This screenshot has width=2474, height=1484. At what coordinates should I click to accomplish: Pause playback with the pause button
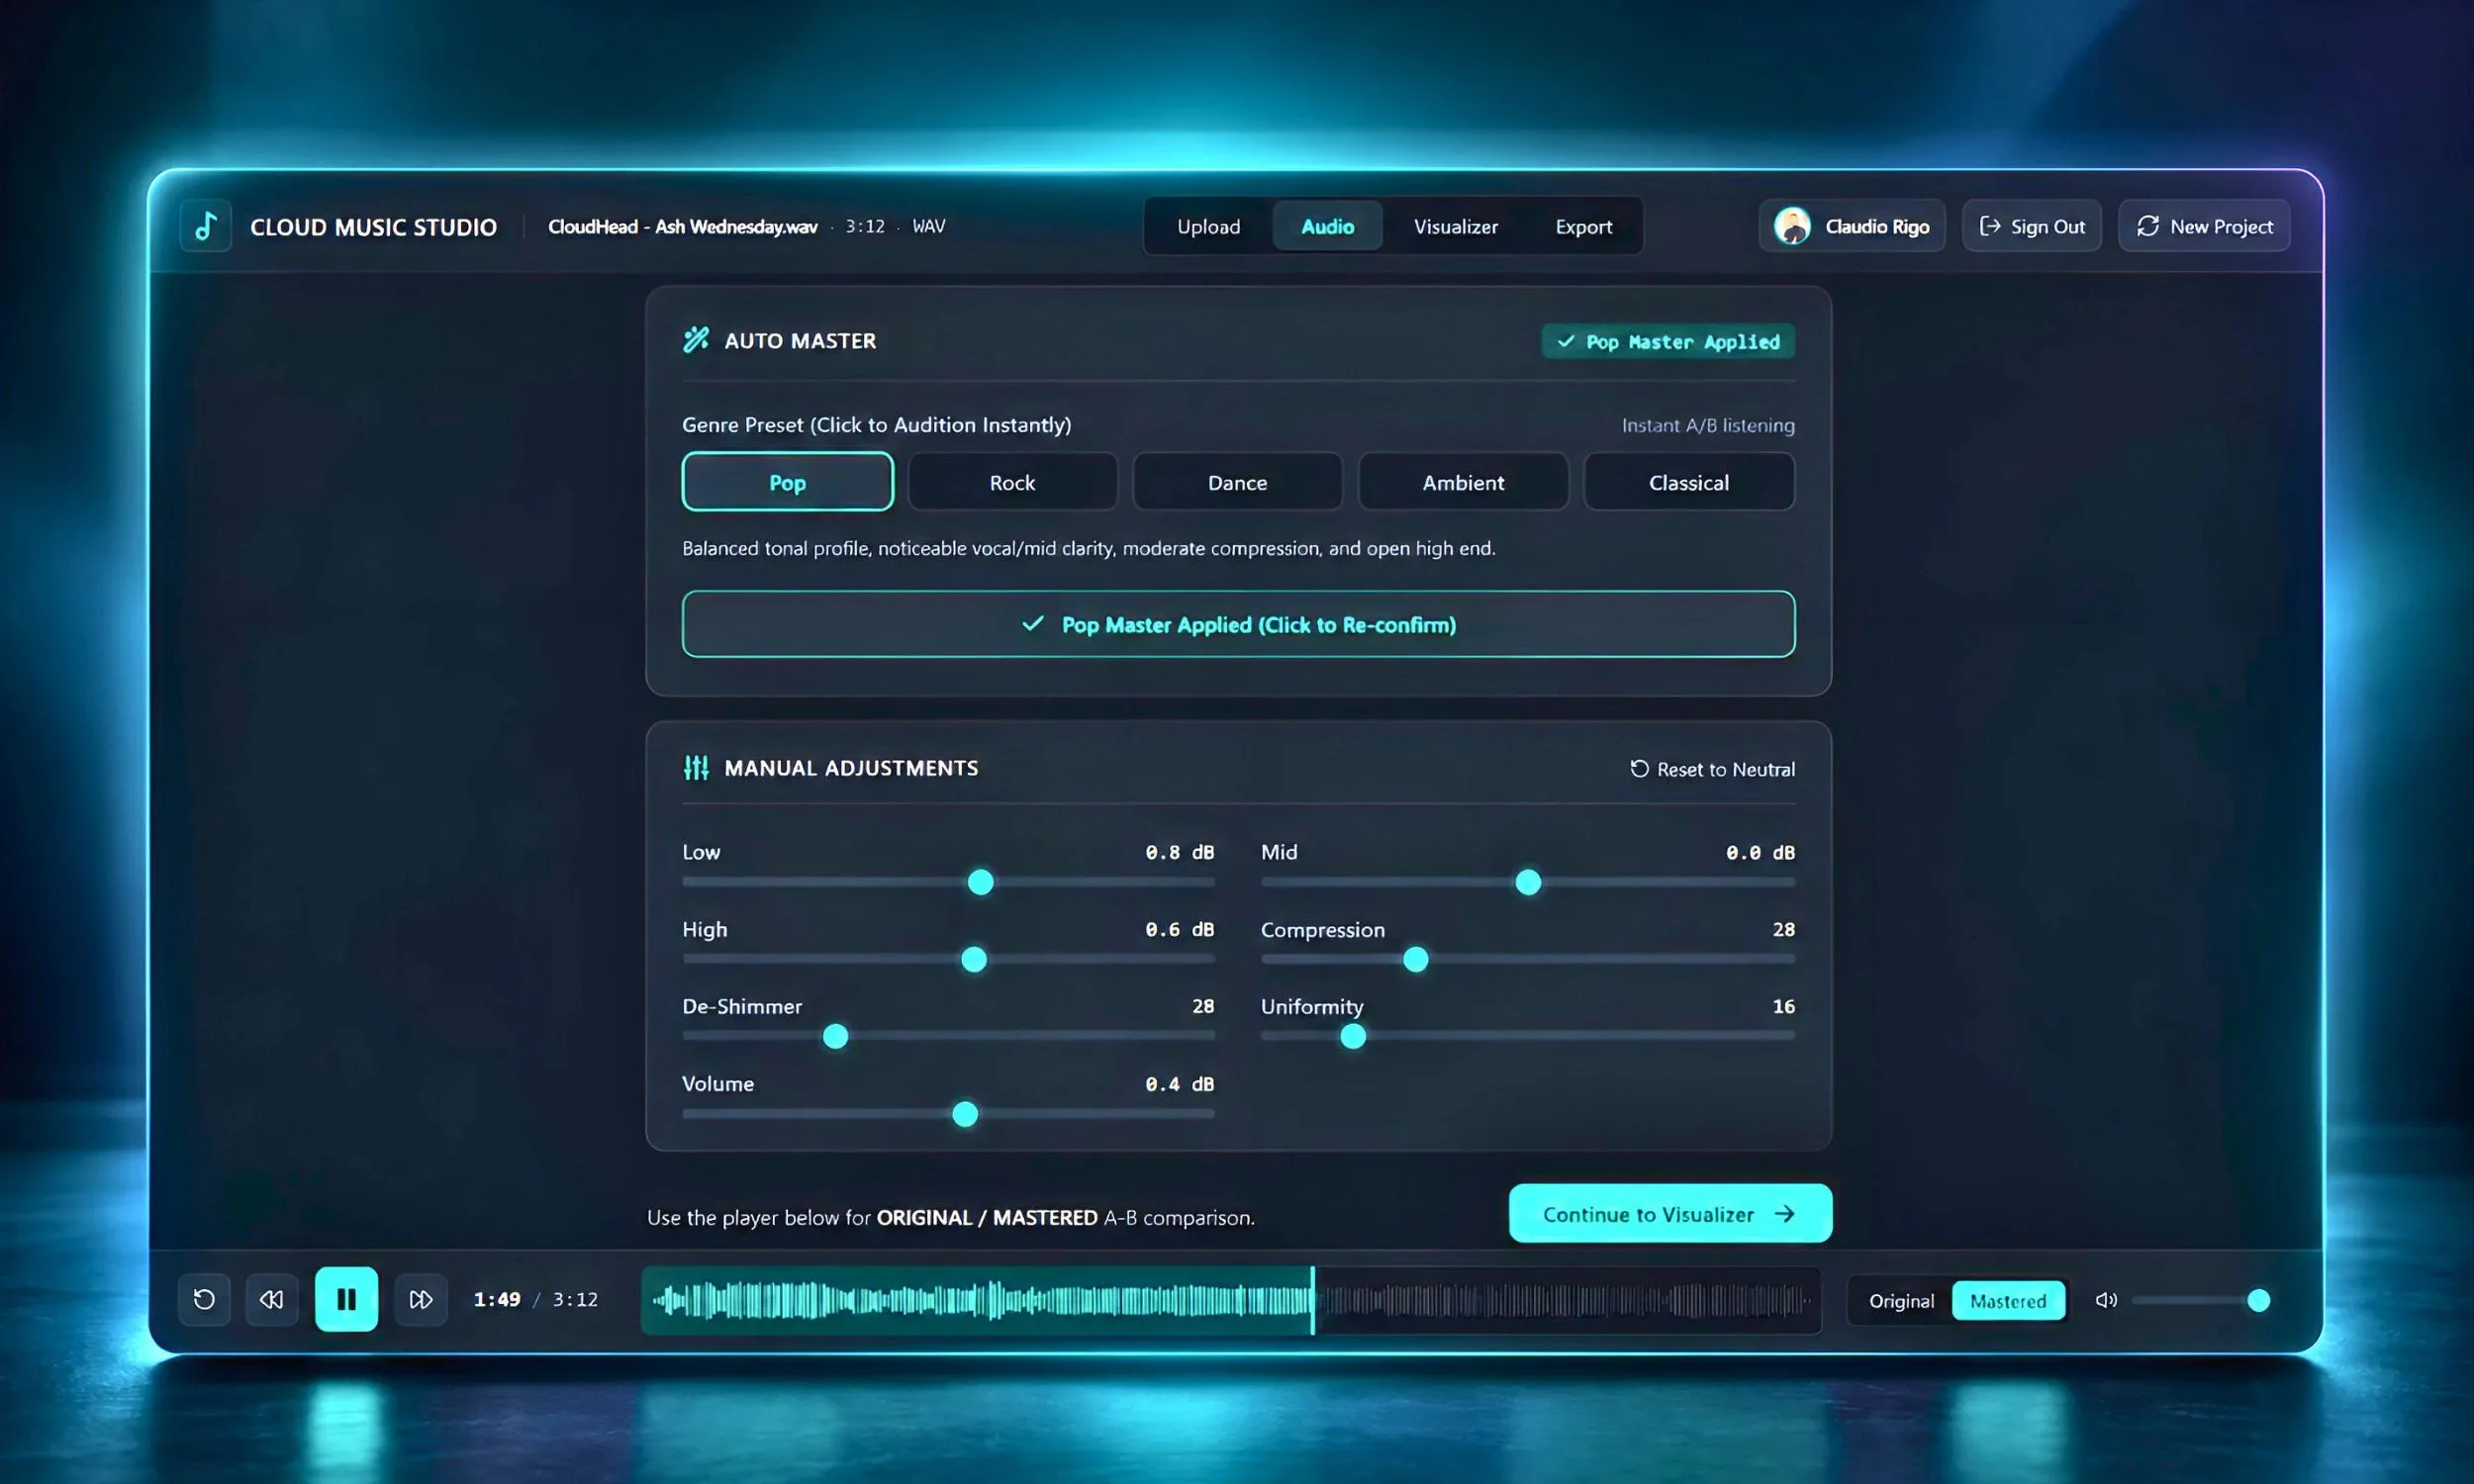pos(346,1299)
